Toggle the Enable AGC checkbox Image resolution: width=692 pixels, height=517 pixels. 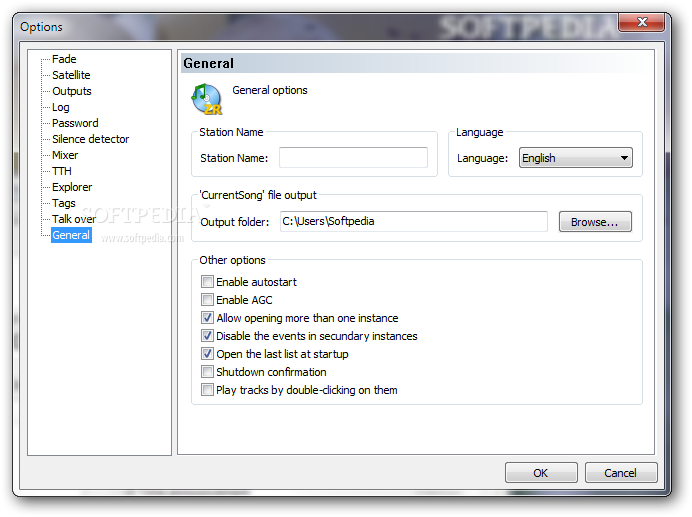click(x=207, y=300)
